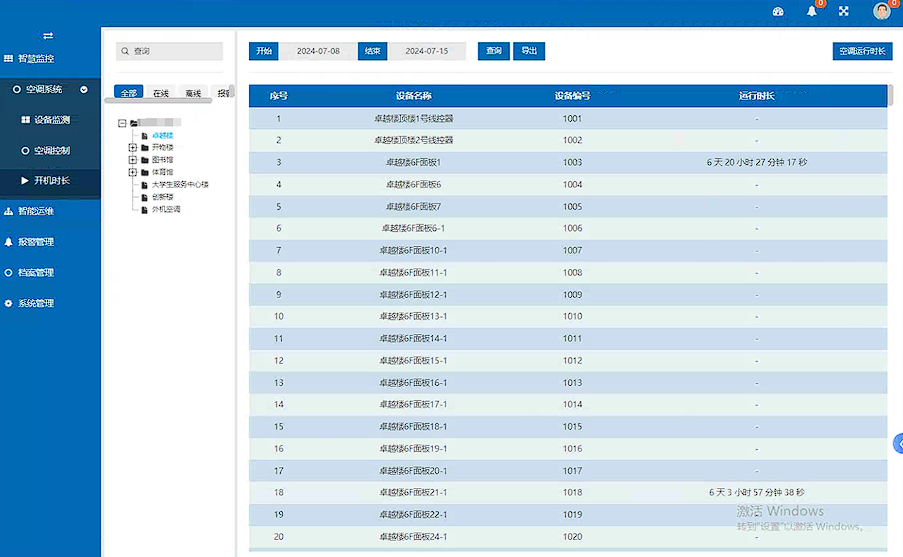Select 空调控制 in the sidebar menu
903x557 pixels.
pos(51,150)
